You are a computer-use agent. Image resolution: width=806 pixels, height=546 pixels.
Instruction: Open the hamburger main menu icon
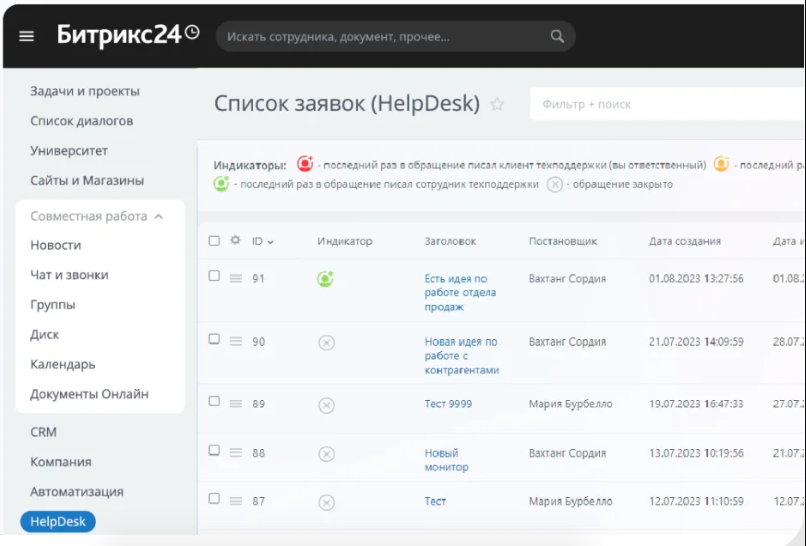26,36
